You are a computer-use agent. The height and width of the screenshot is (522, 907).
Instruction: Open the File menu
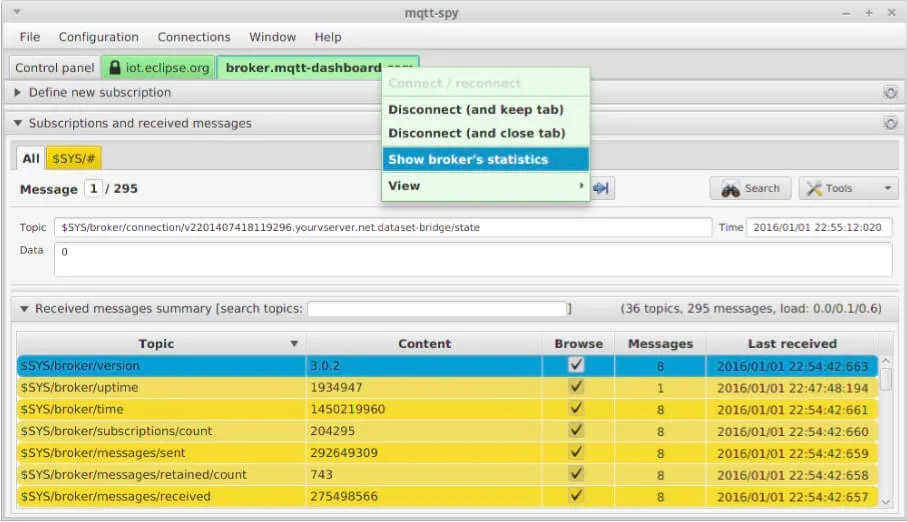pos(30,37)
